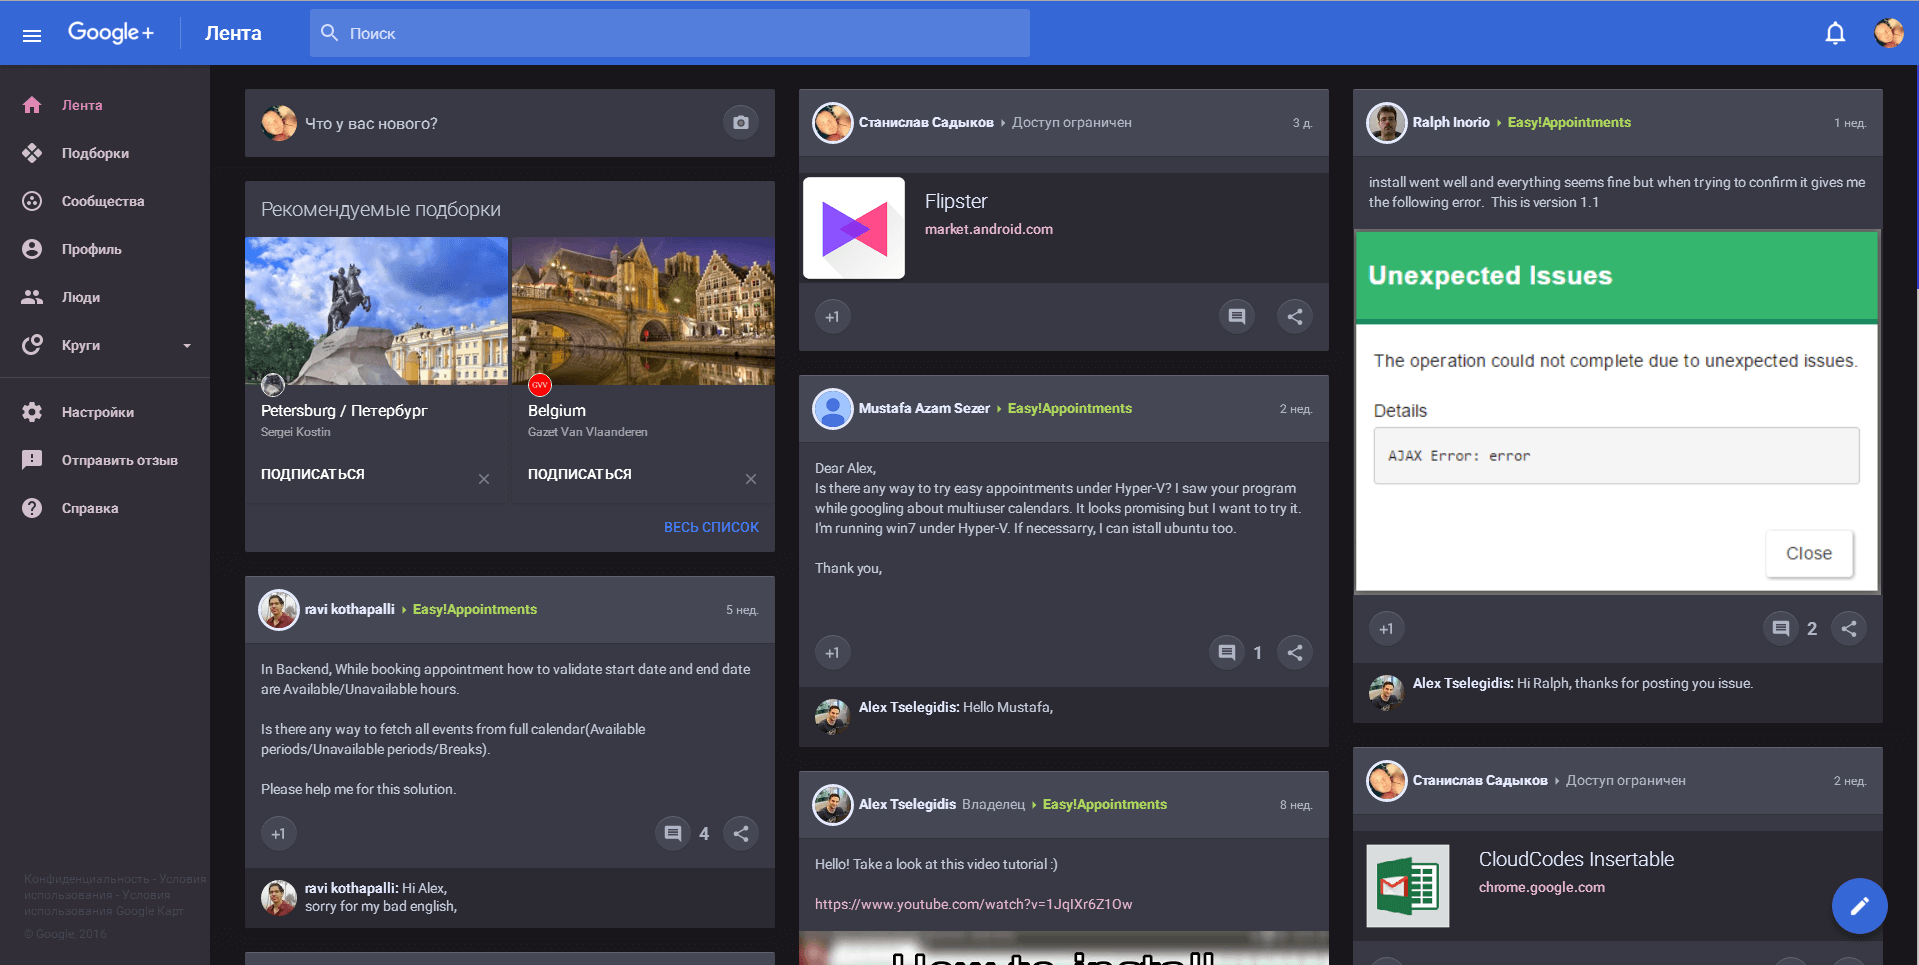
Task: Open Станислав Садыков name on Flipster post
Action: (x=926, y=122)
